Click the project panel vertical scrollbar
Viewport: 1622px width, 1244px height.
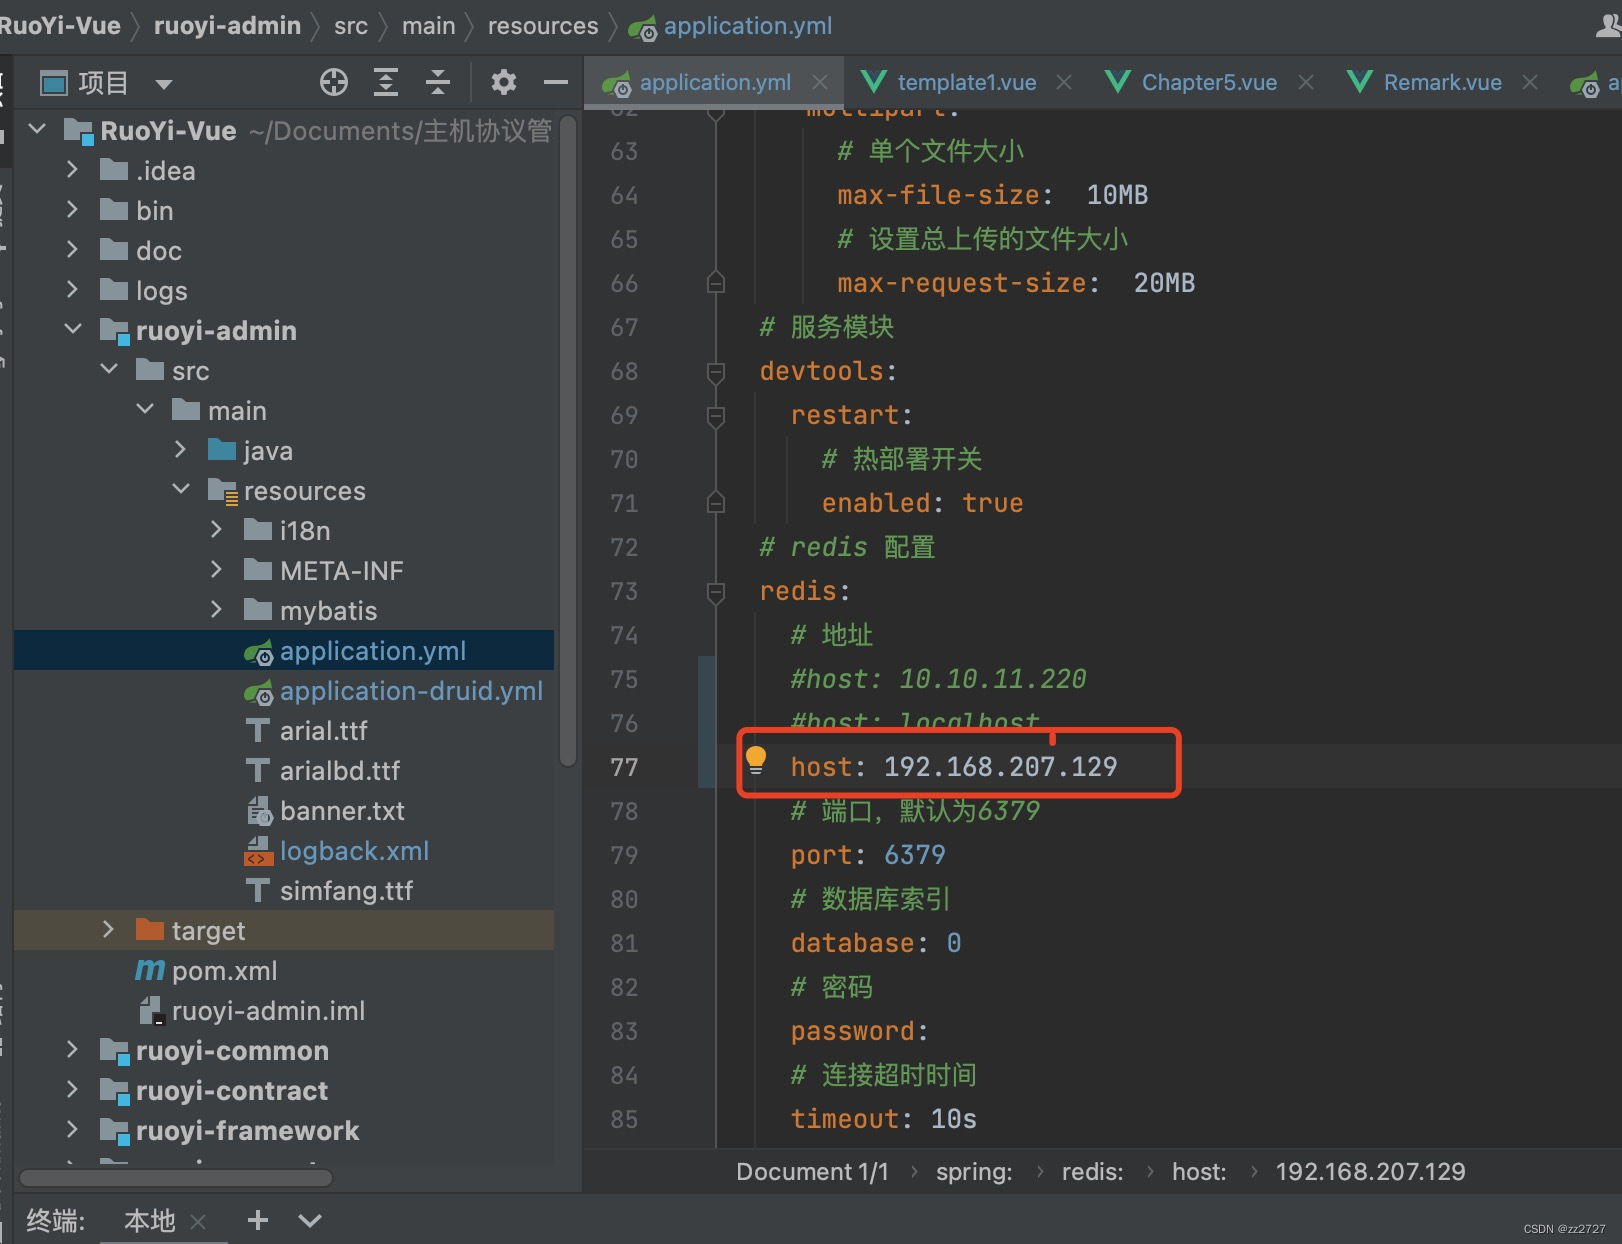tap(567, 440)
